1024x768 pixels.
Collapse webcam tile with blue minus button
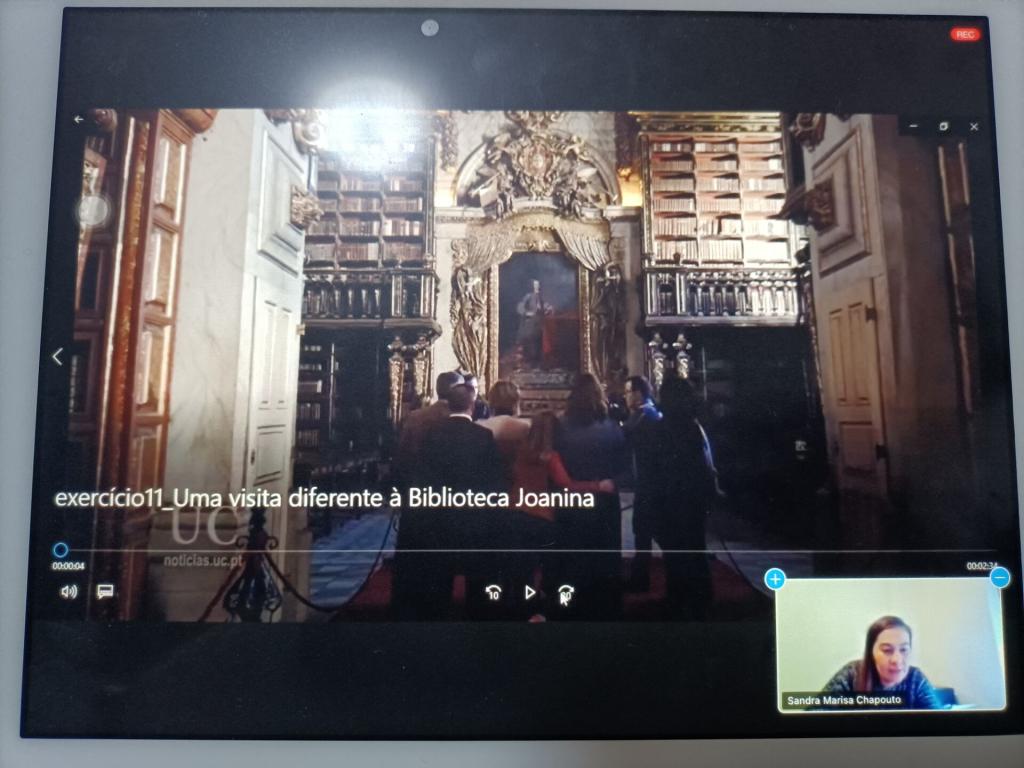[x=999, y=577]
